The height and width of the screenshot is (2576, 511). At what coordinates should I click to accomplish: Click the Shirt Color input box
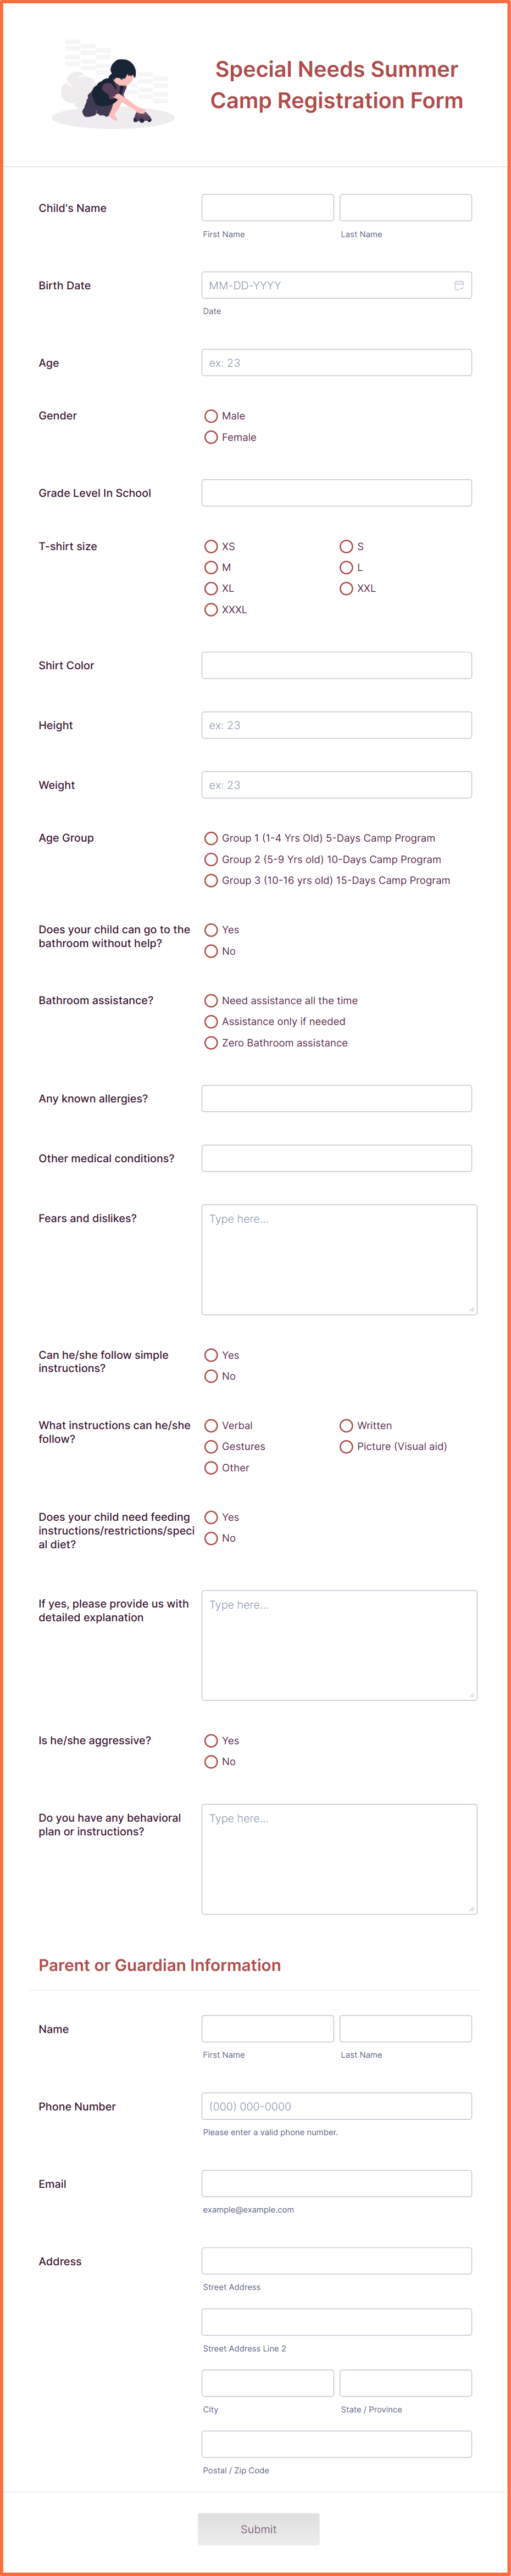coord(336,664)
